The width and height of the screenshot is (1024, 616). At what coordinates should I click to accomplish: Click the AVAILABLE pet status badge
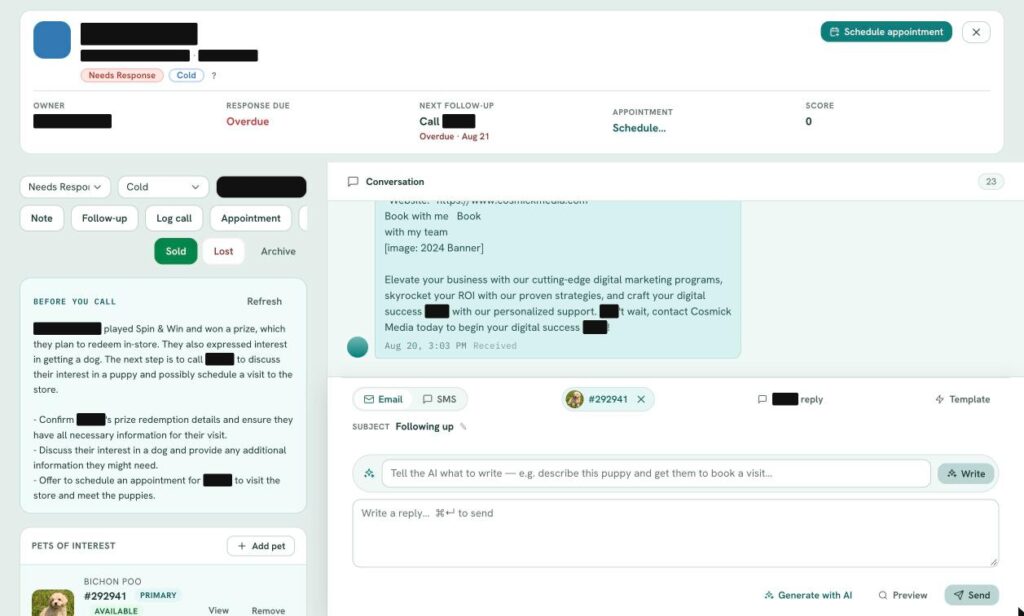[116, 611]
